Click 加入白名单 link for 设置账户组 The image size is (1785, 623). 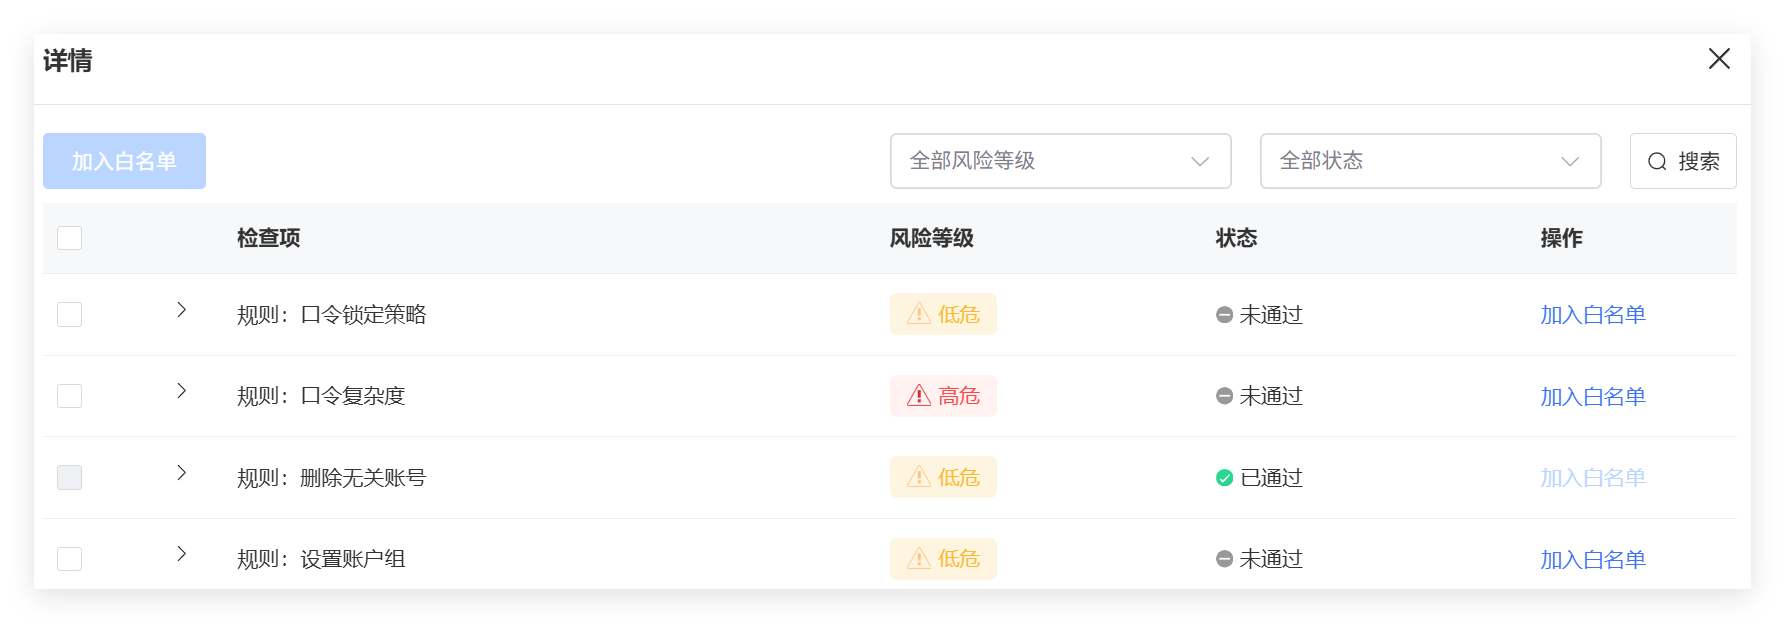(x=1592, y=560)
